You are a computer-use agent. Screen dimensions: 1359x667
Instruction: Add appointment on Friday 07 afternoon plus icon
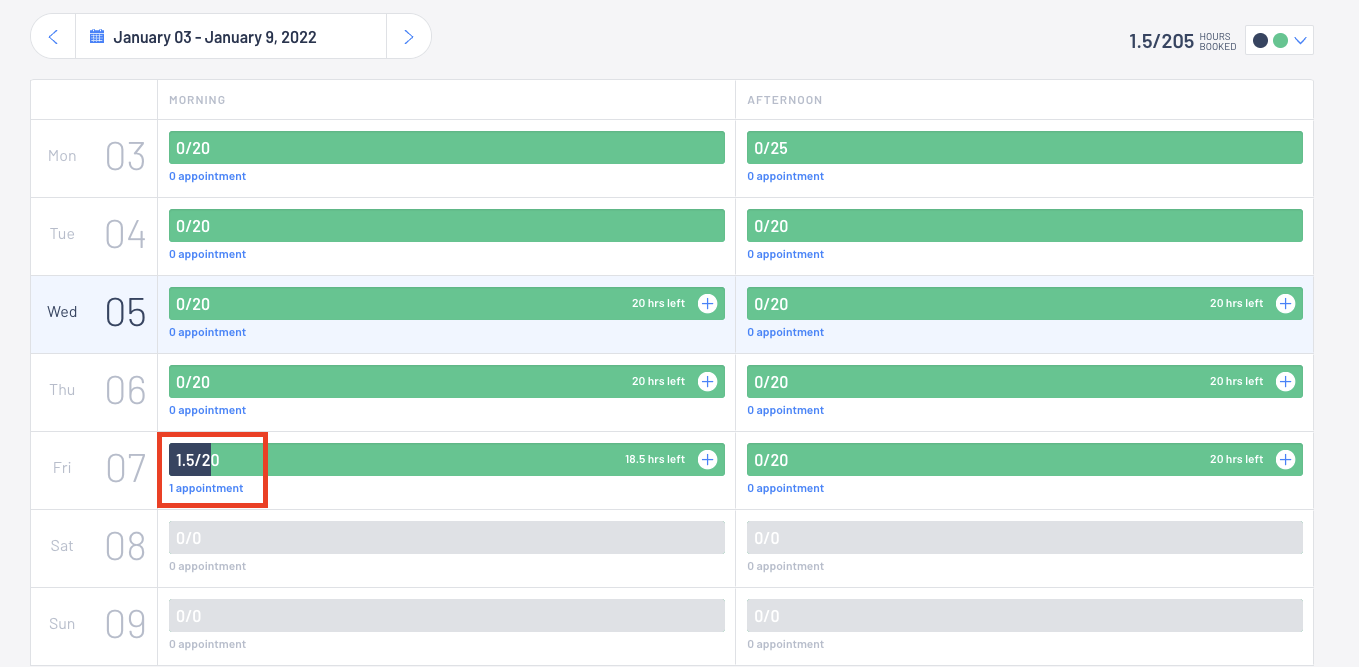click(x=1285, y=459)
